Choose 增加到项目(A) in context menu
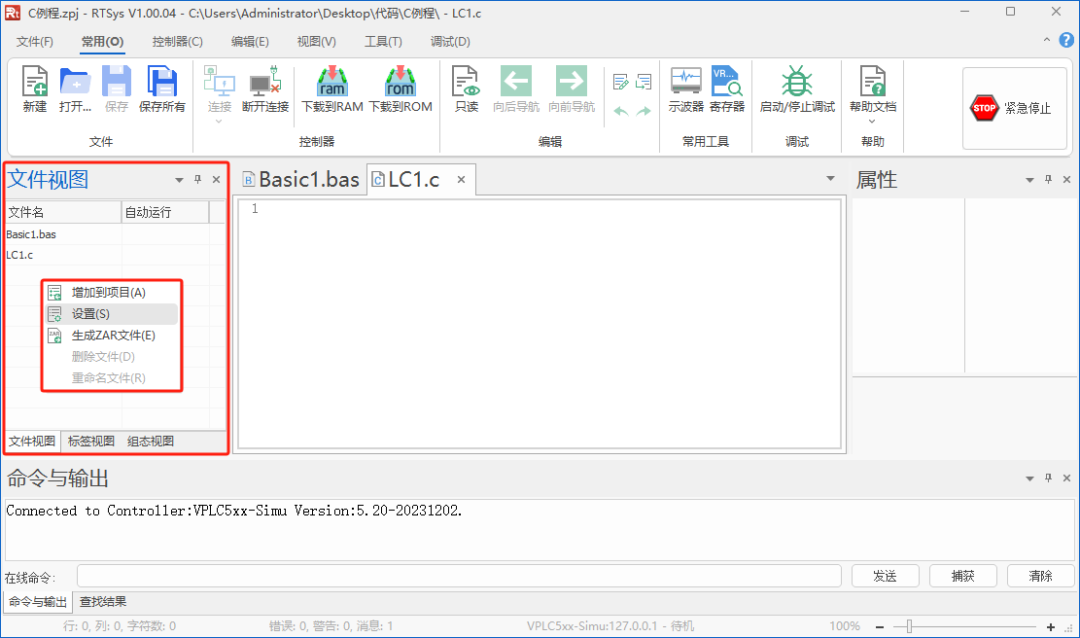 (110, 293)
